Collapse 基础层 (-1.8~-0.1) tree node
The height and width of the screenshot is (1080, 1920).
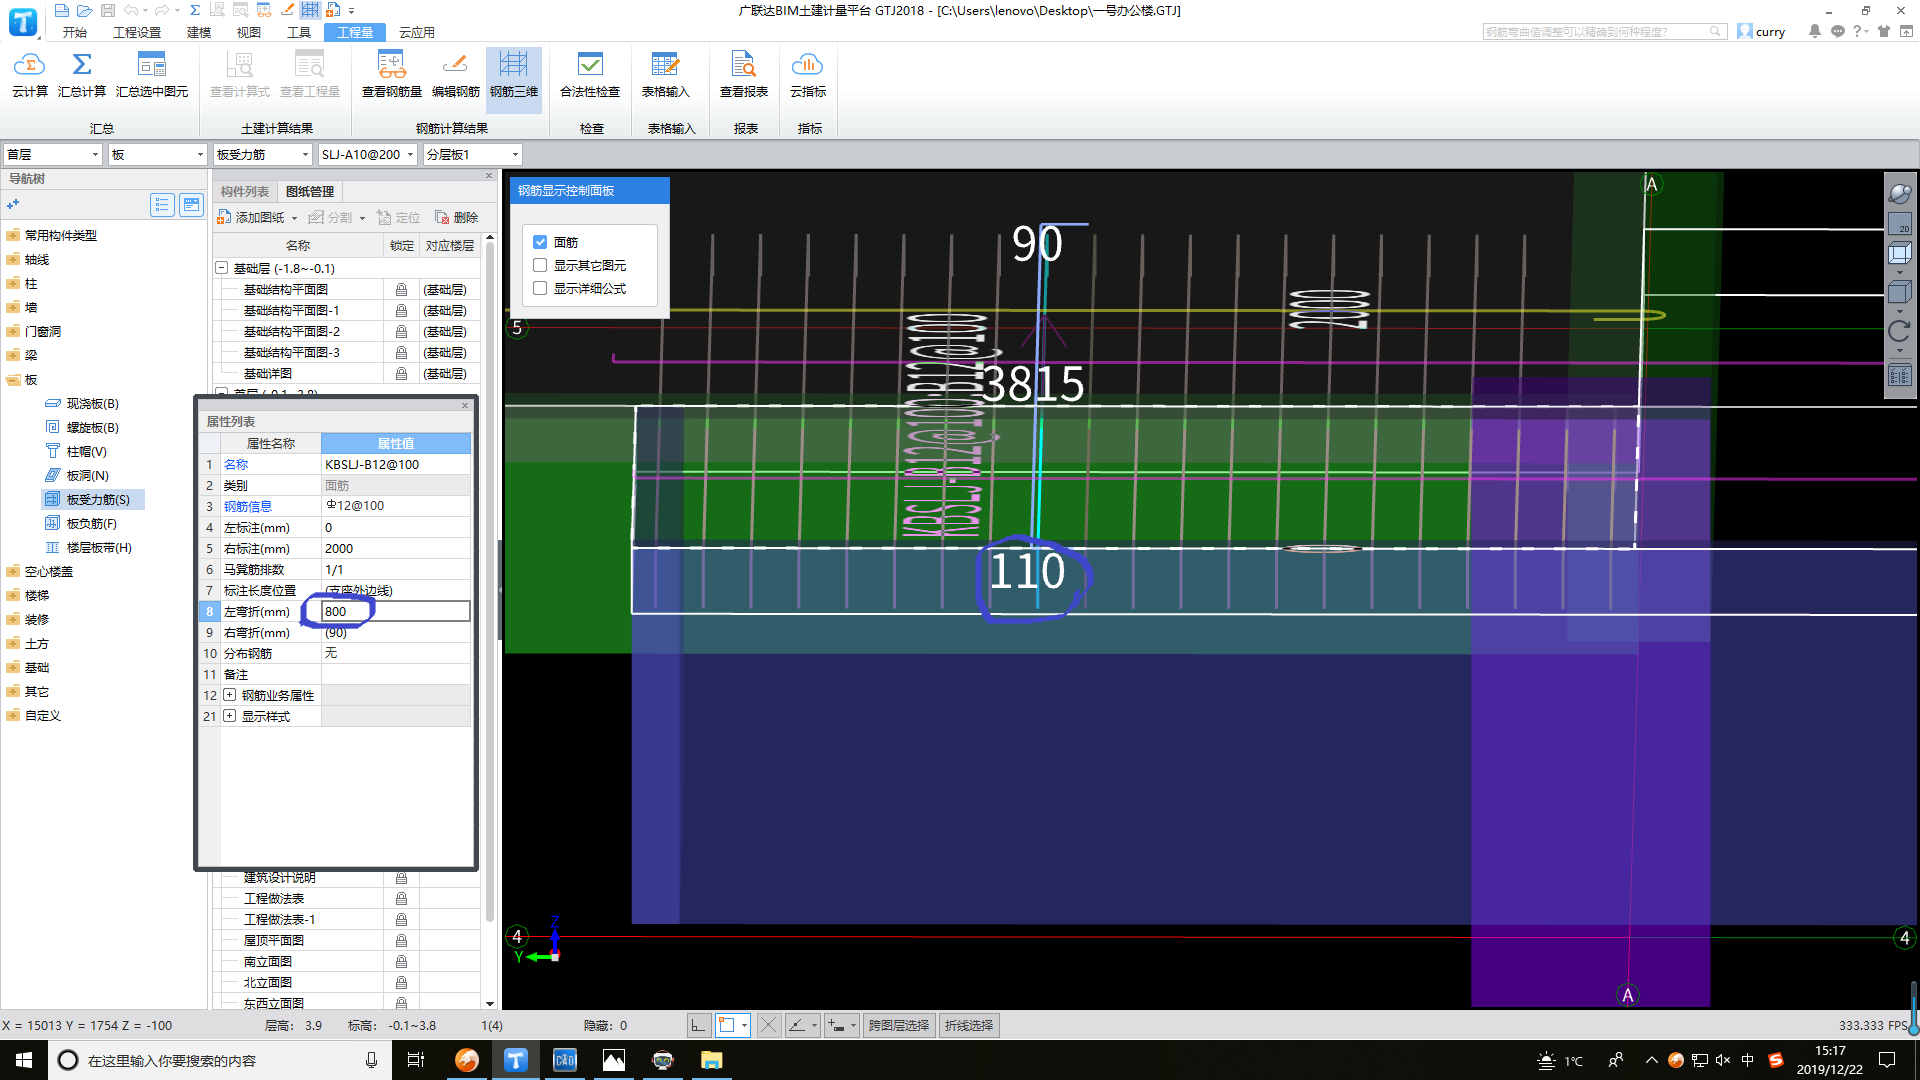pyautogui.click(x=222, y=268)
